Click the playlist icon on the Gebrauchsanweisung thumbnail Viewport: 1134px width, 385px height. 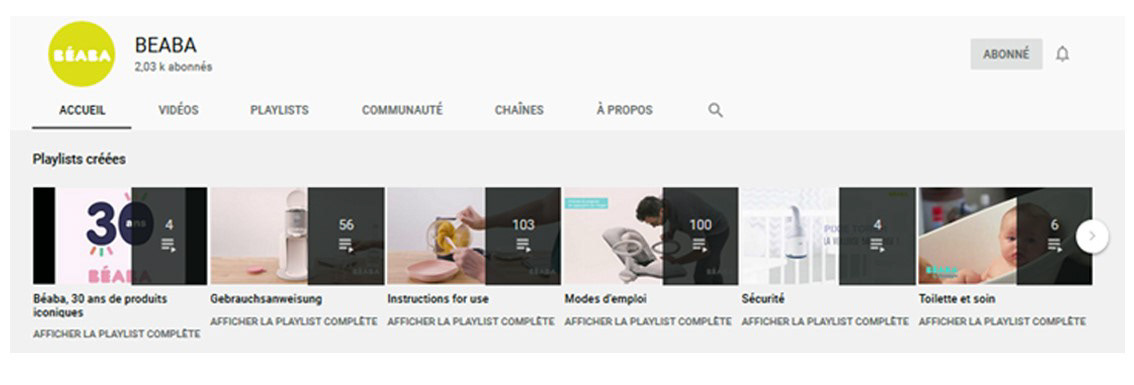click(x=346, y=245)
